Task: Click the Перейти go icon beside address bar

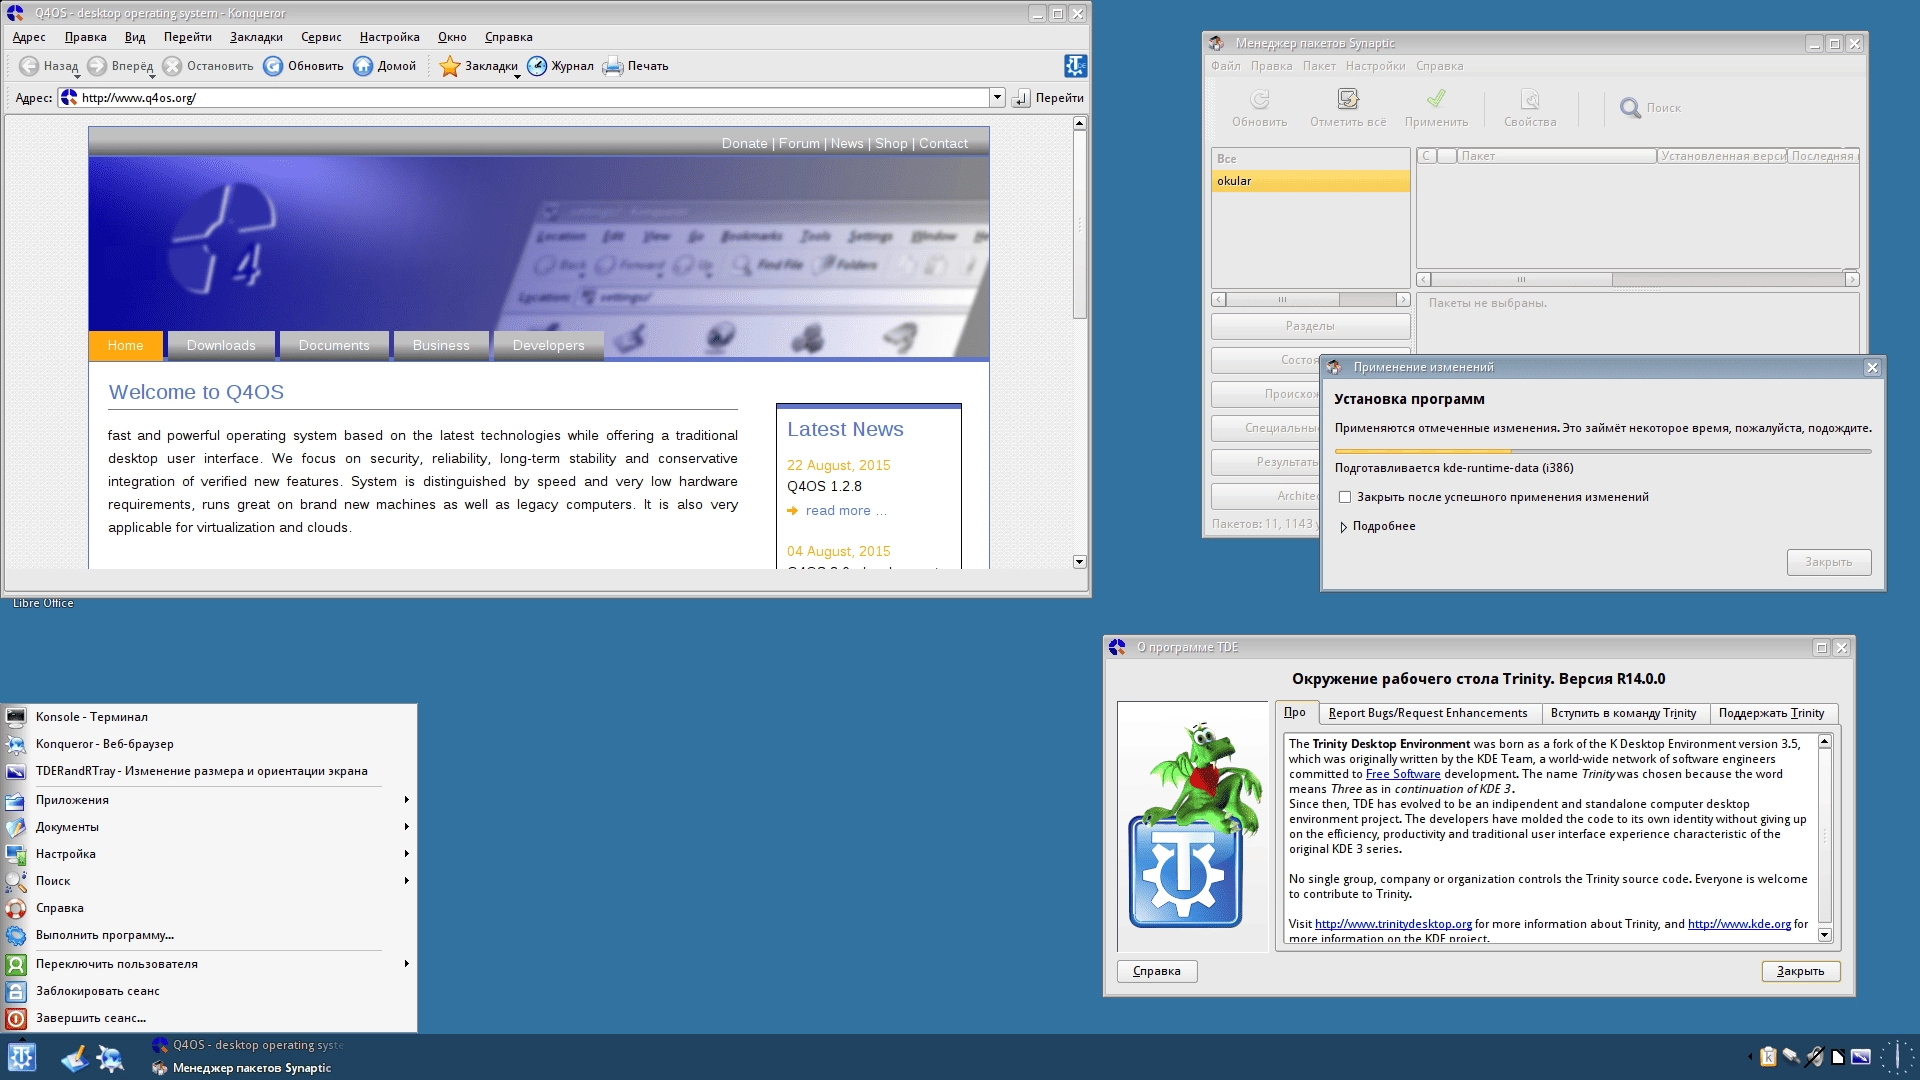Action: (x=1020, y=98)
